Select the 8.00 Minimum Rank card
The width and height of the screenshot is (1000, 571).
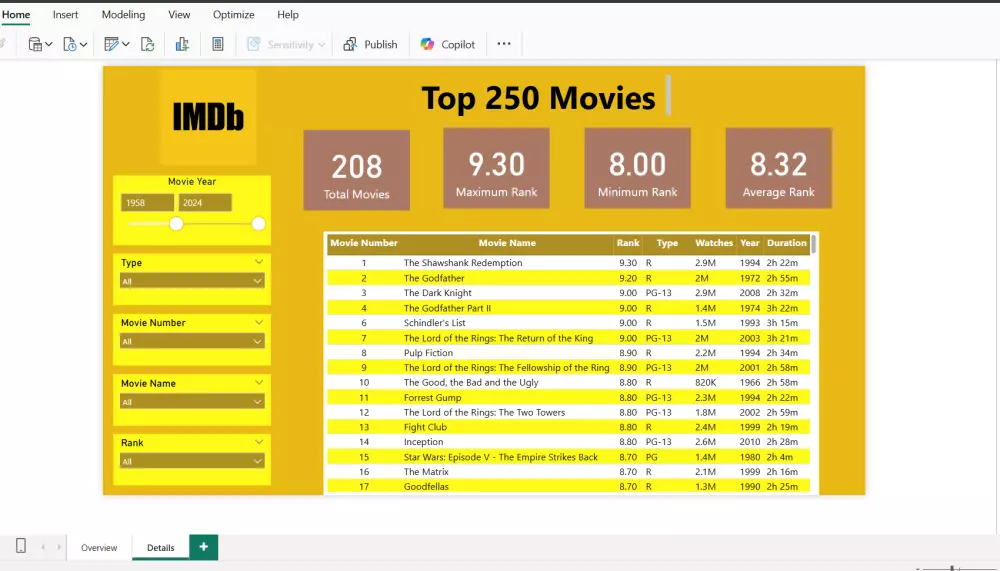coord(637,168)
